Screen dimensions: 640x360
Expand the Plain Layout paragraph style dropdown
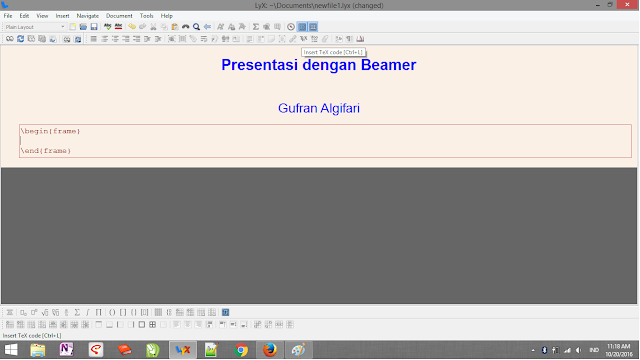point(35,27)
